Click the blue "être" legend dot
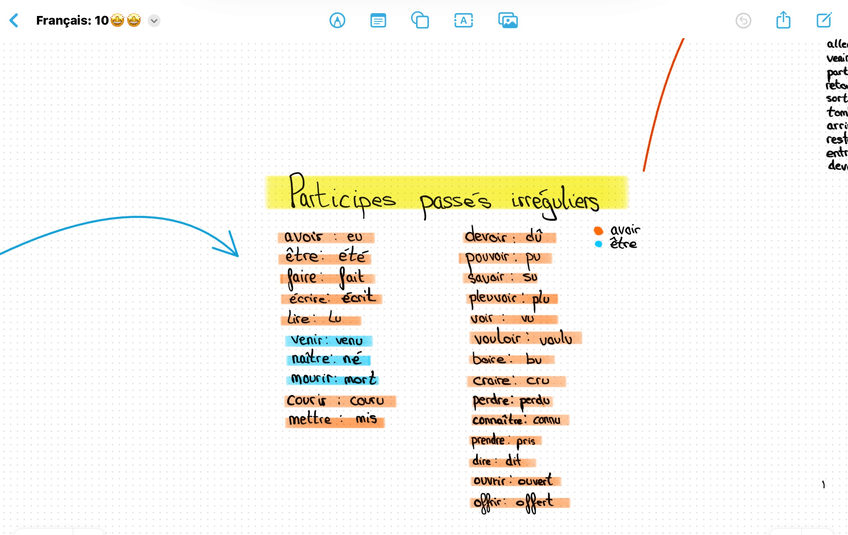The height and width of the screenshot is (535, 848). click(x=598, y=244)
